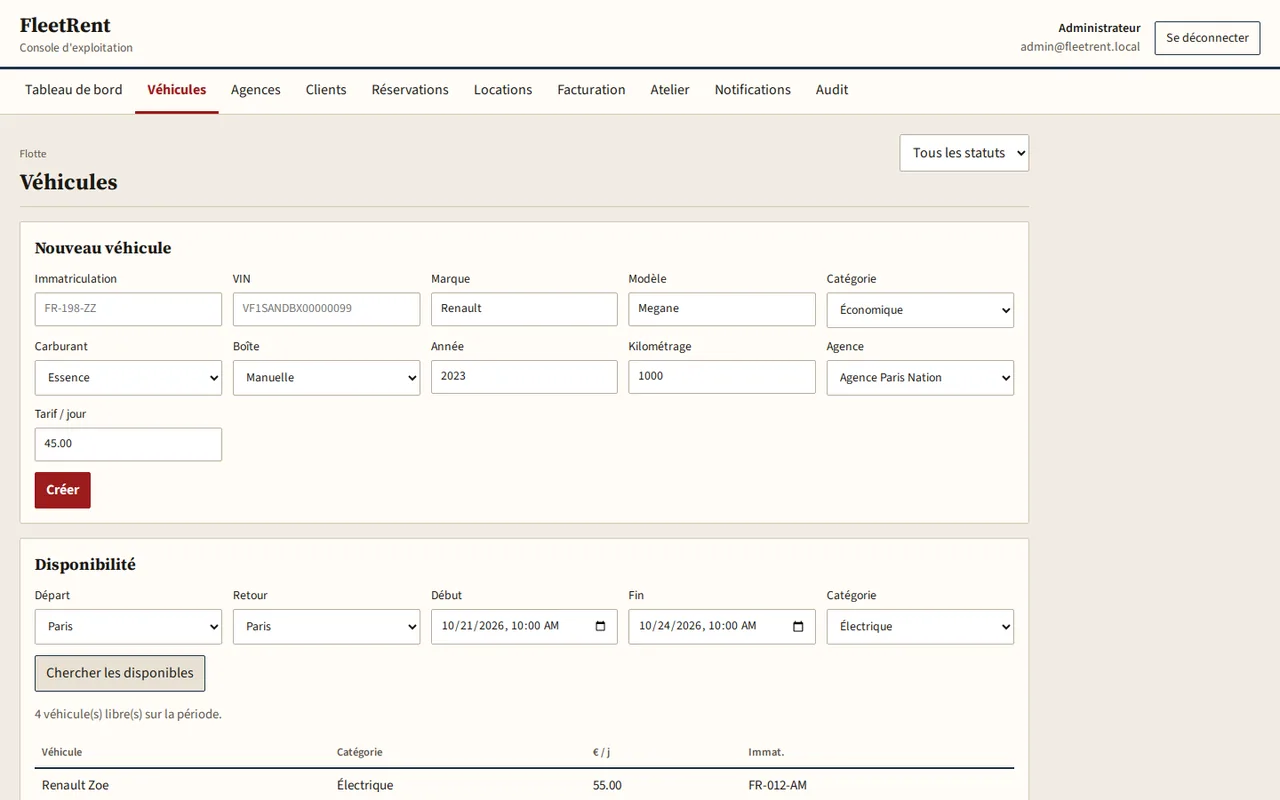Focus the VIN input field
This screenshot has width=1280, height=800.
pos(326,309)
